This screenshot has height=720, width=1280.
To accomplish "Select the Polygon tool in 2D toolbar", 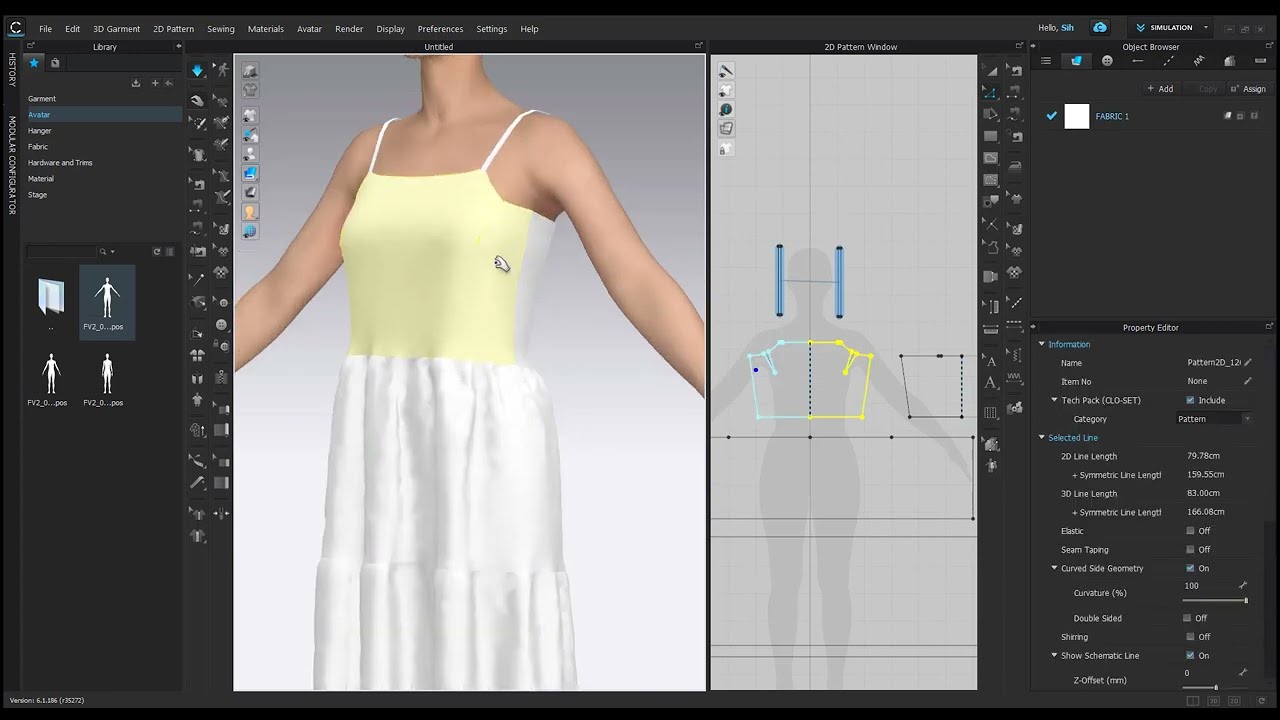I will point(991,114).
